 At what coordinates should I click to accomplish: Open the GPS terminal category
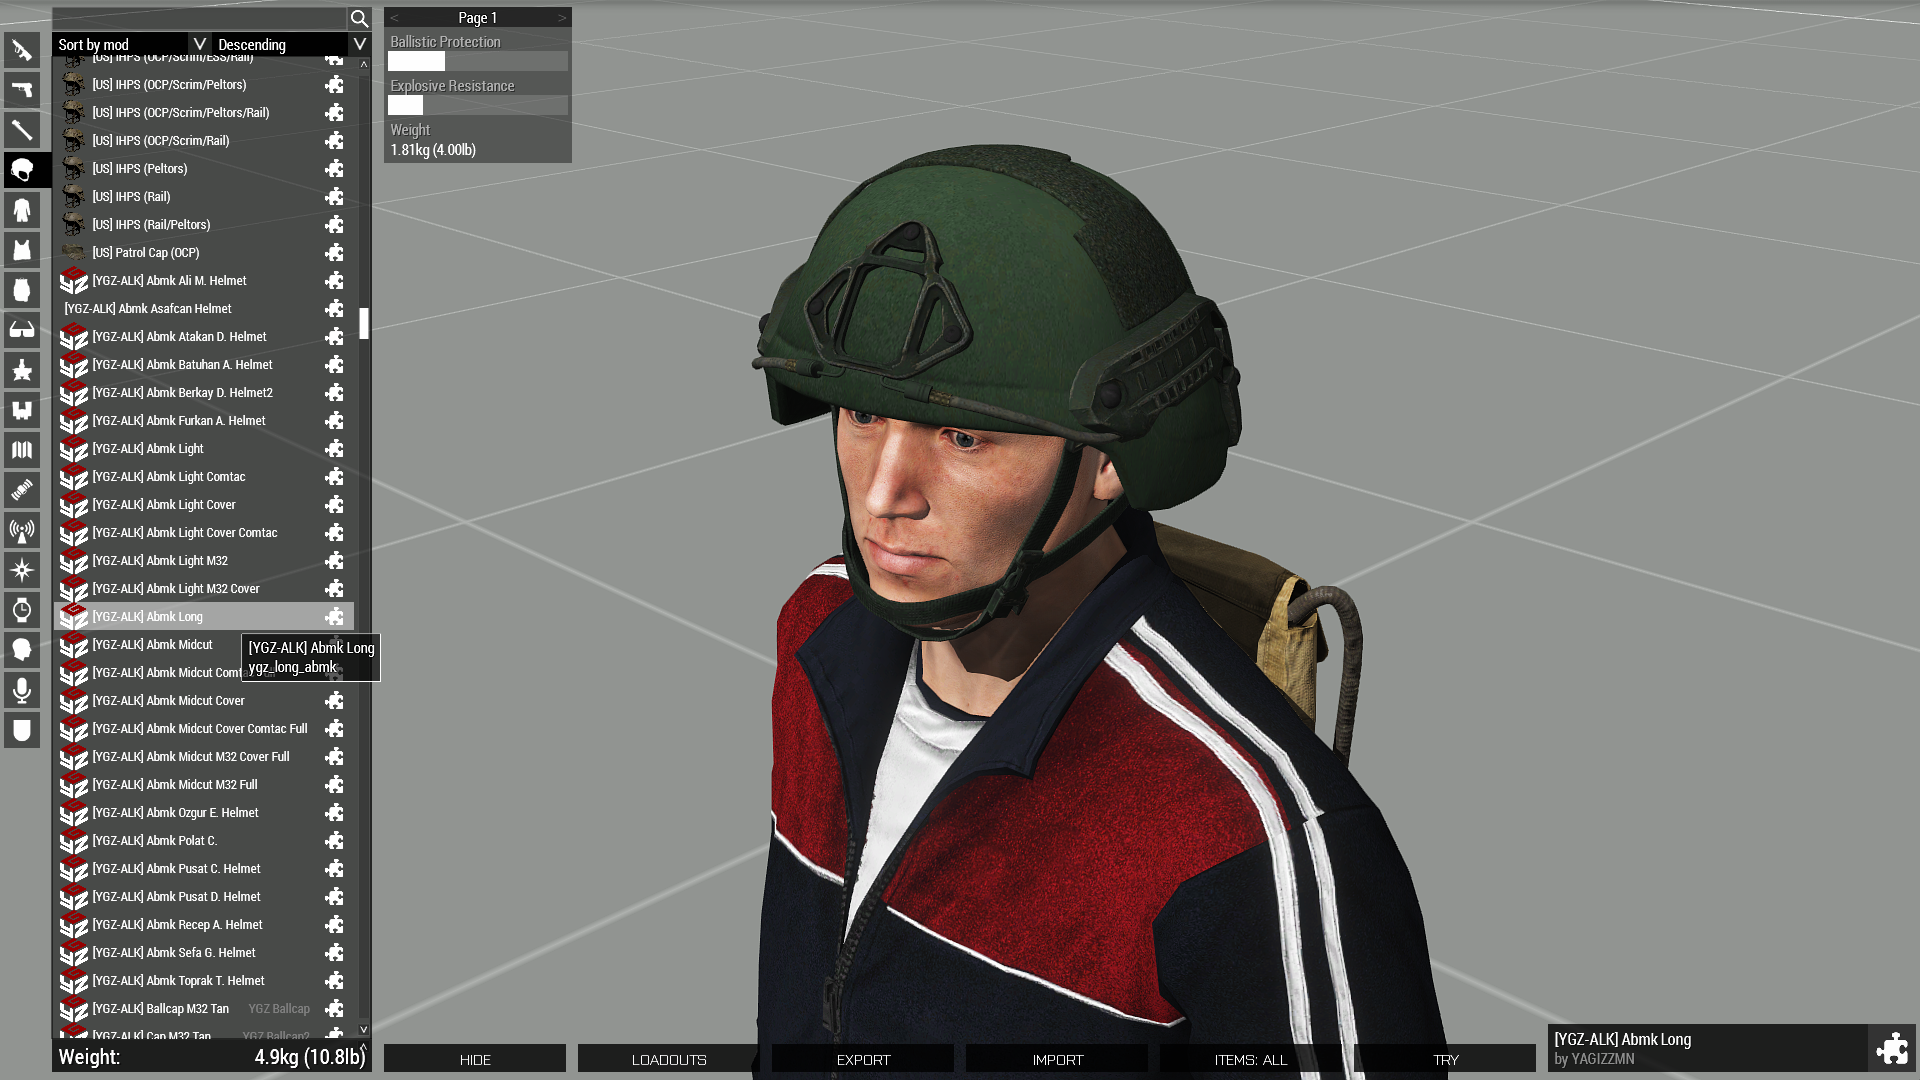coord(22,490)
